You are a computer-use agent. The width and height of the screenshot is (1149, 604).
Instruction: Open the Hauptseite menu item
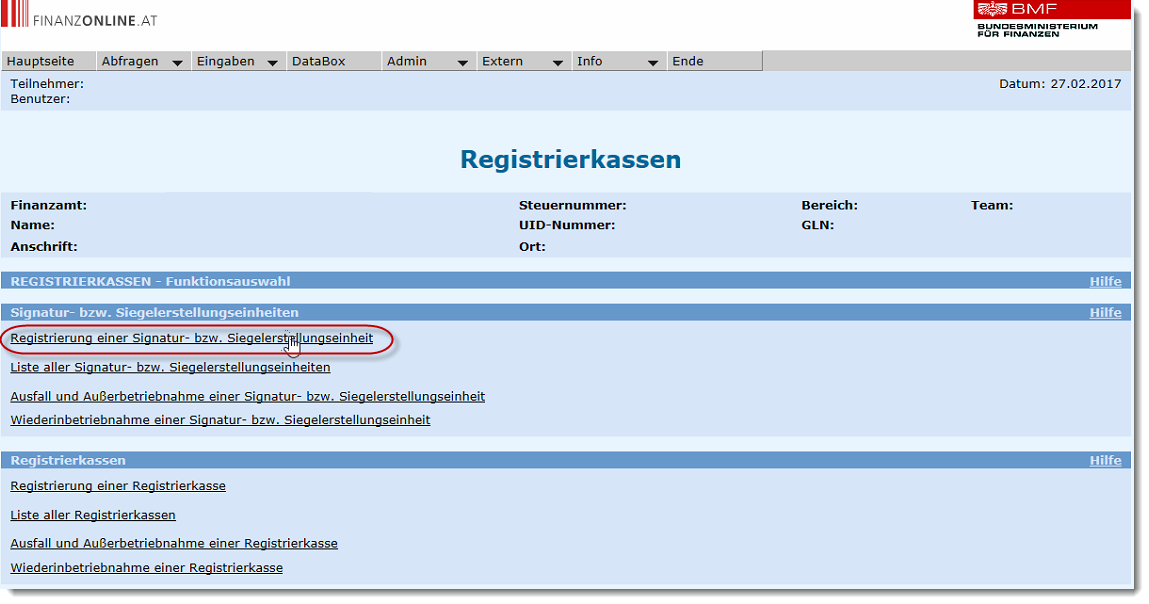(41, 61)
